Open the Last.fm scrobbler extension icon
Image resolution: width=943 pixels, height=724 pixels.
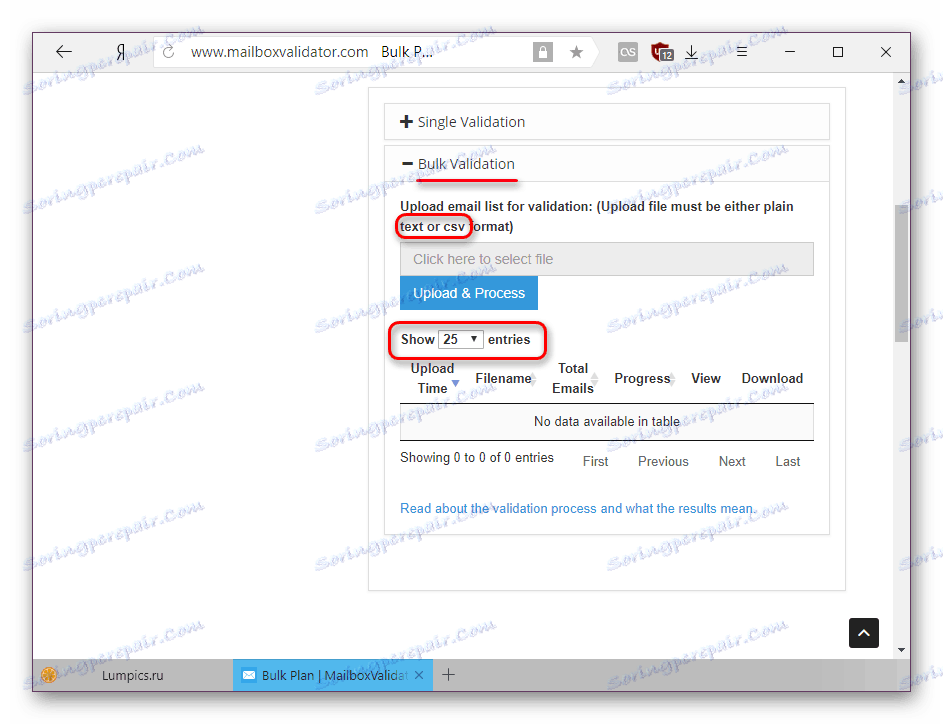(627, 52)
